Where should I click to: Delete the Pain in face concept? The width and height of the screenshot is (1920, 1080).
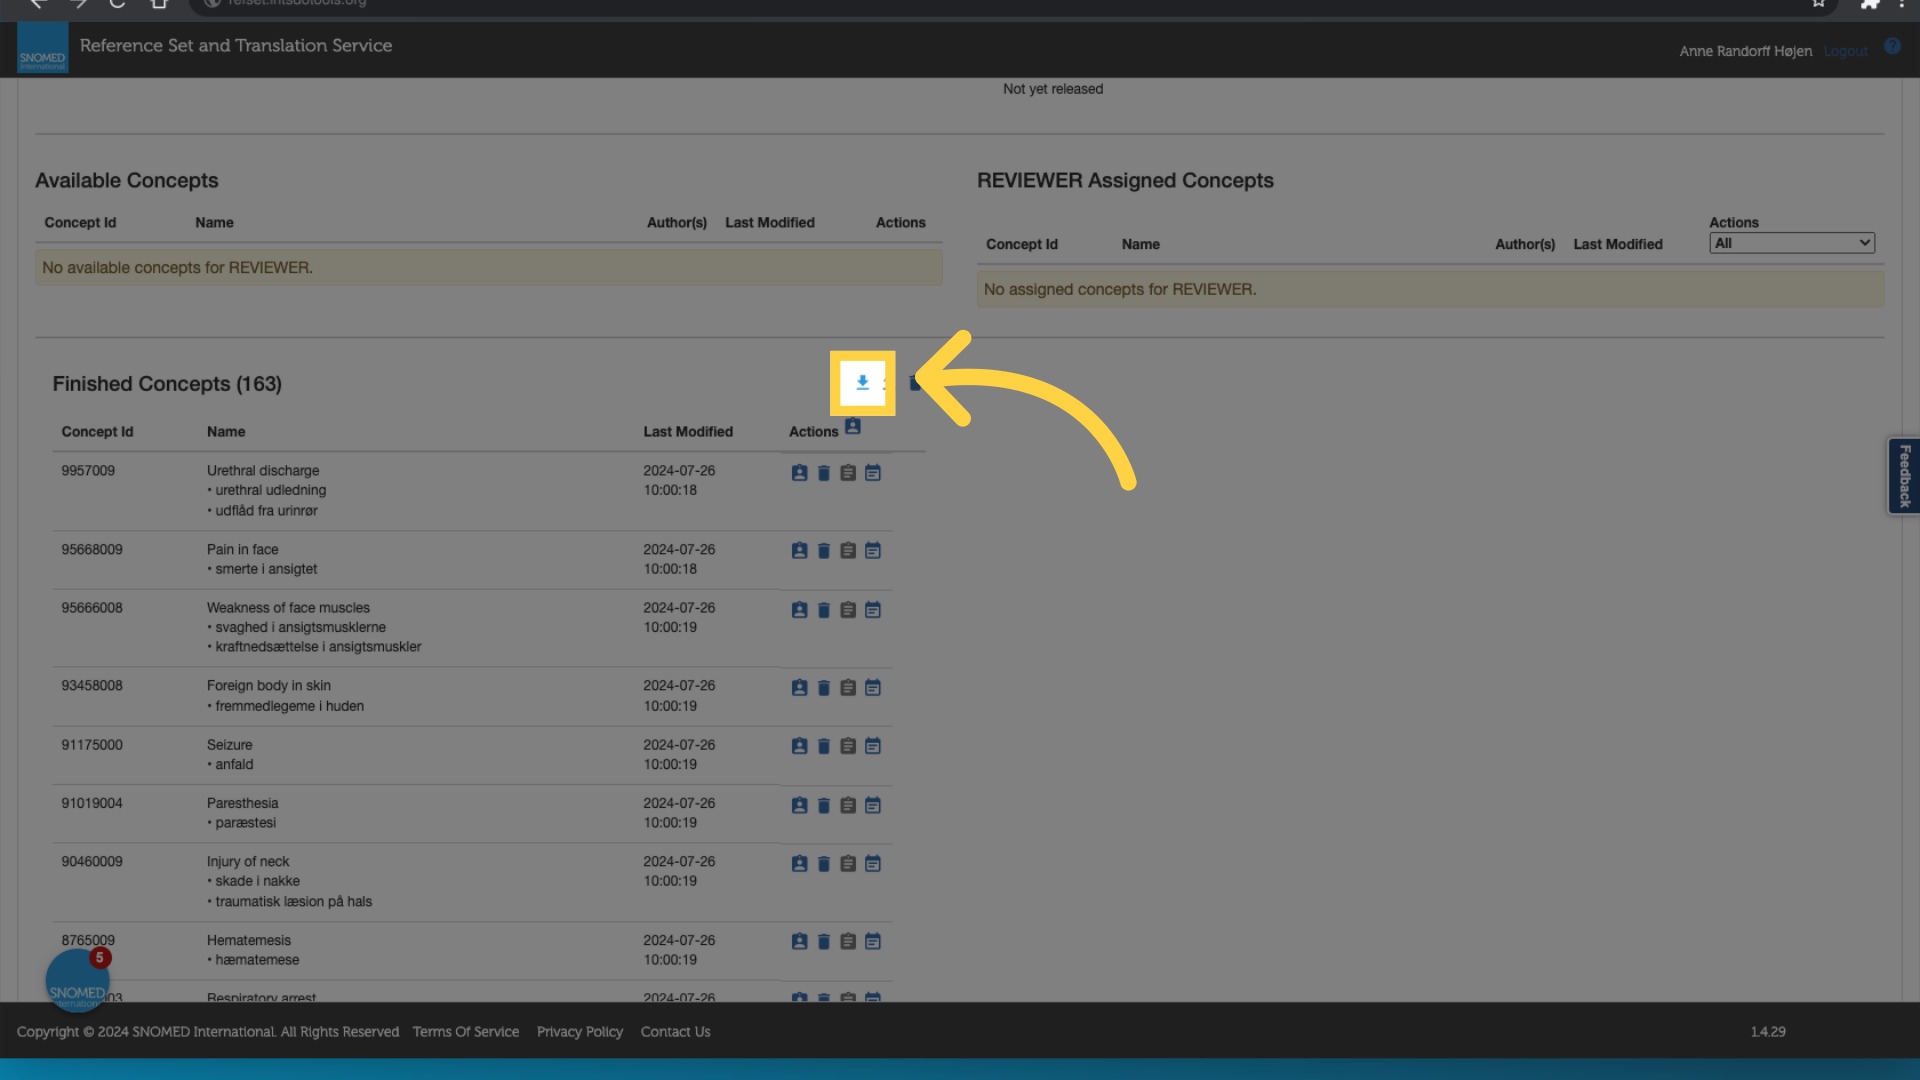[x=824, y=551]
